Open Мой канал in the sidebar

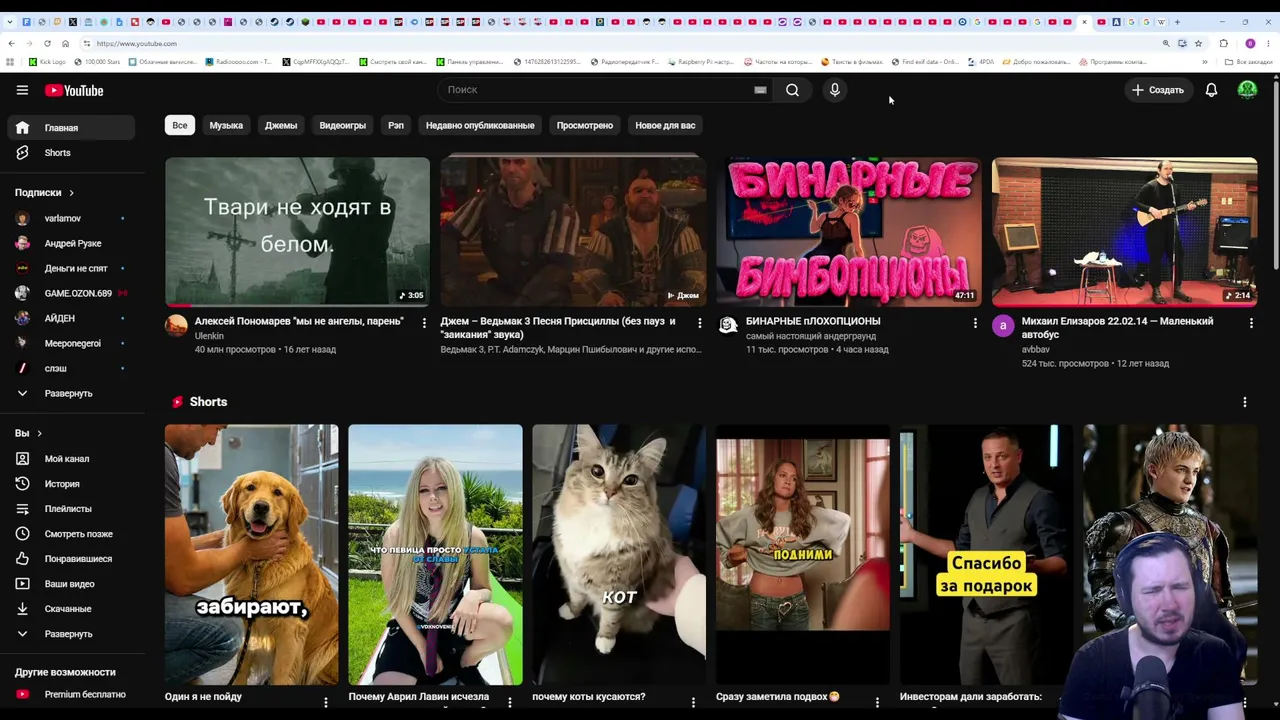[70, 459]
